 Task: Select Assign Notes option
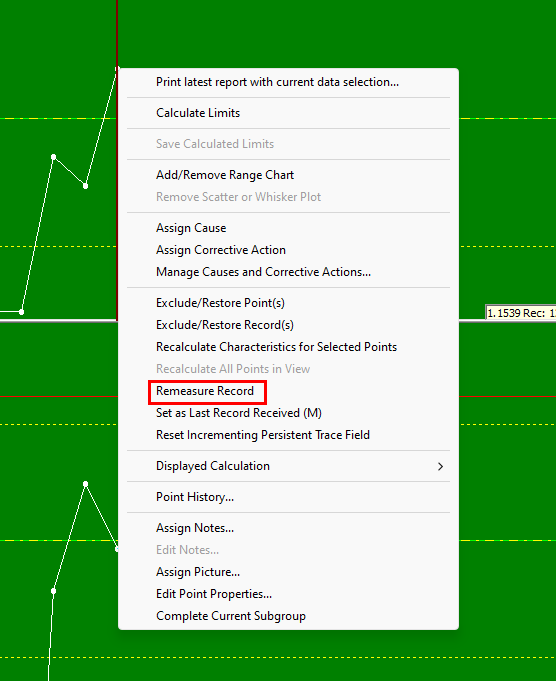click(288, 528)
